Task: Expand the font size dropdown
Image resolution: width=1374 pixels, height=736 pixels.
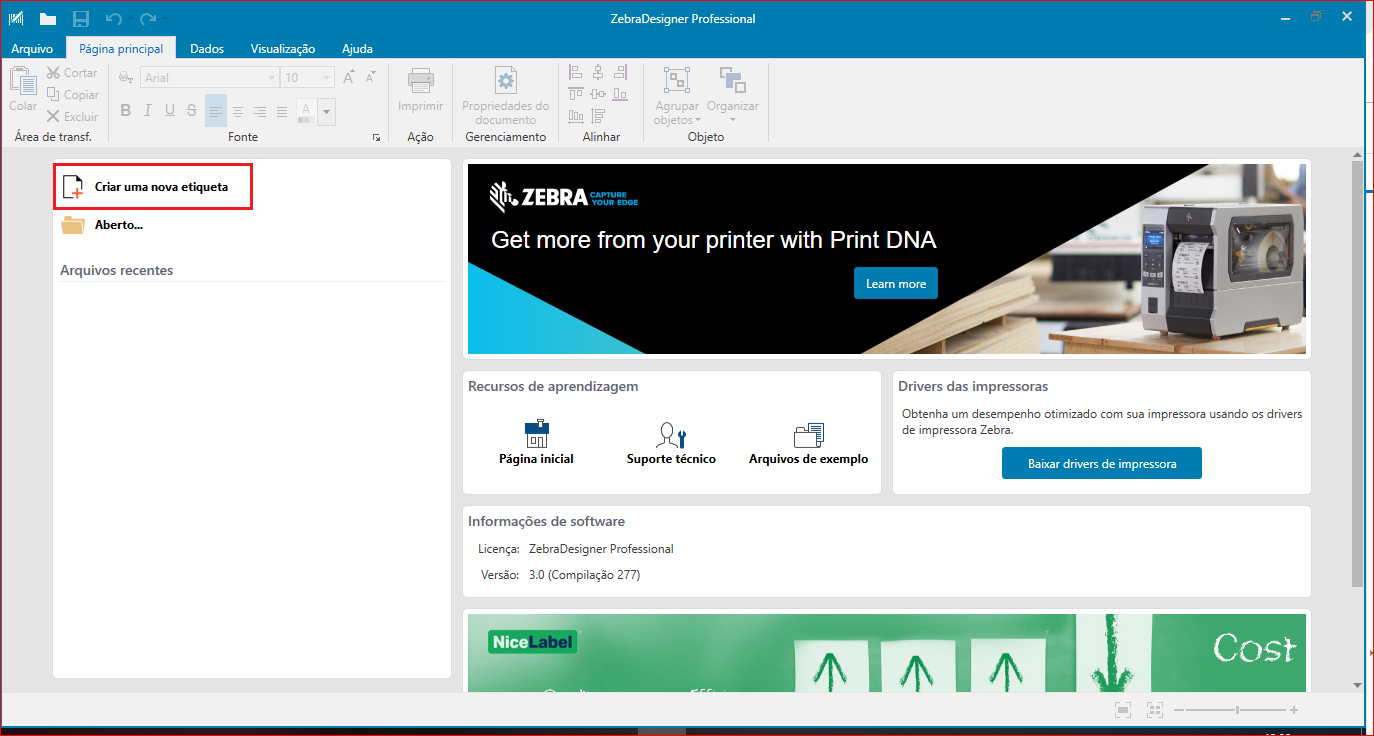Action: (x=327, y=78)
